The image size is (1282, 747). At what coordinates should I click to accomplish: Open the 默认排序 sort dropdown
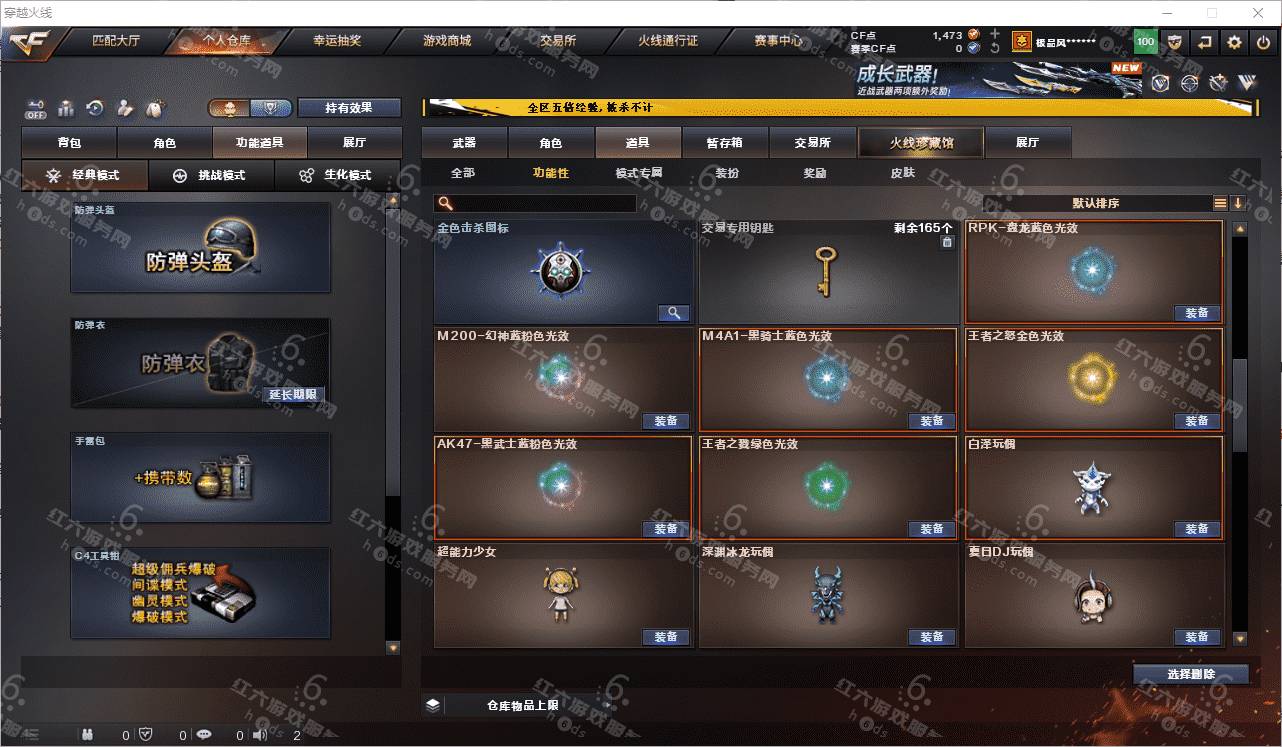[x=1096, y=203]
